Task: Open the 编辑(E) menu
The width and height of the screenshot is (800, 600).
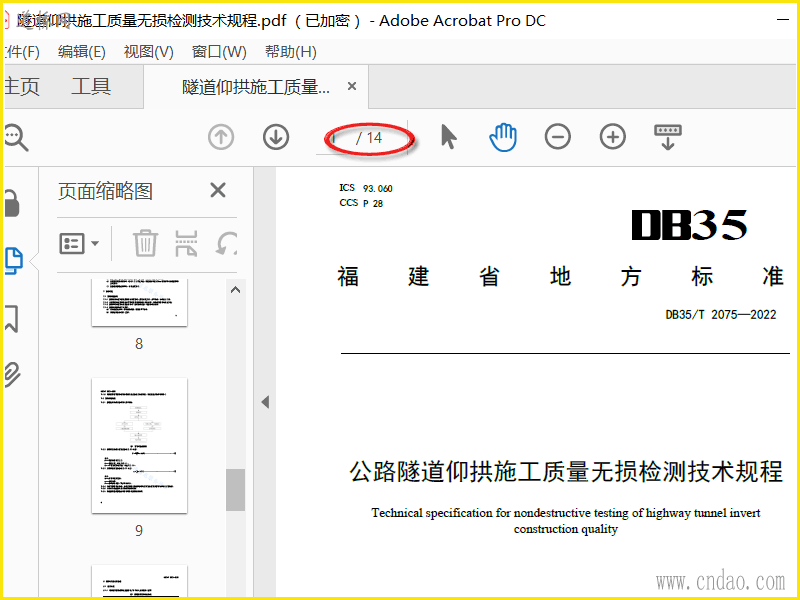Action: pyautogui.click(x=82, y=52)
